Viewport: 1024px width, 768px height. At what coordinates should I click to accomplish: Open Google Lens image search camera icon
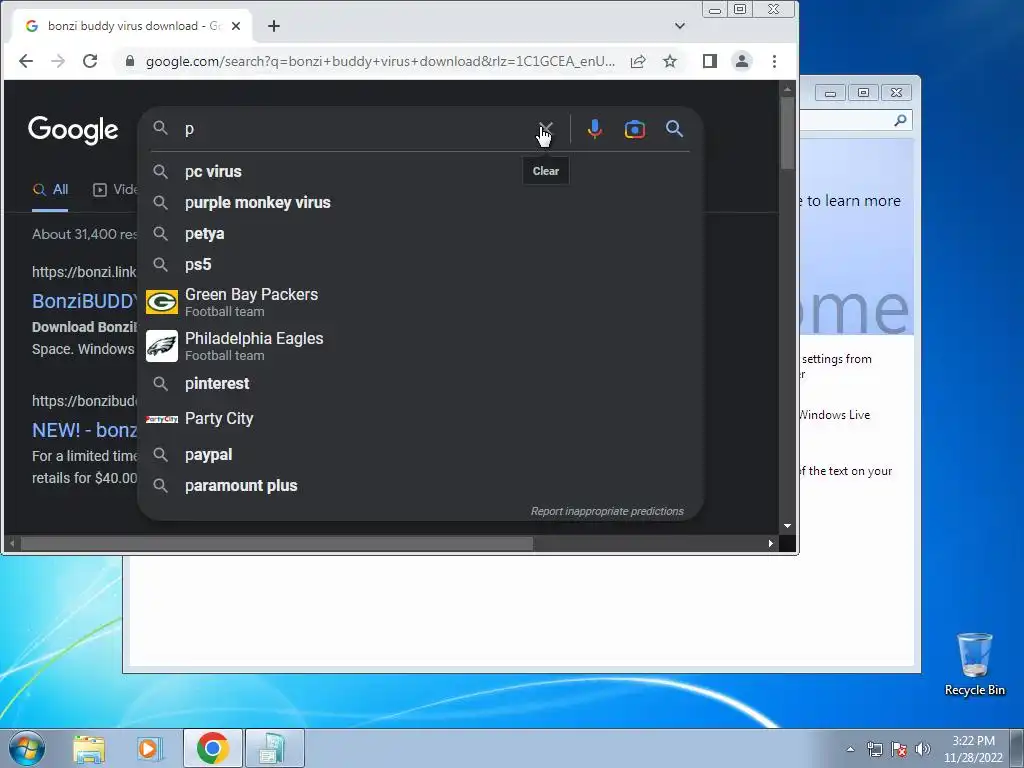[635, 129]
